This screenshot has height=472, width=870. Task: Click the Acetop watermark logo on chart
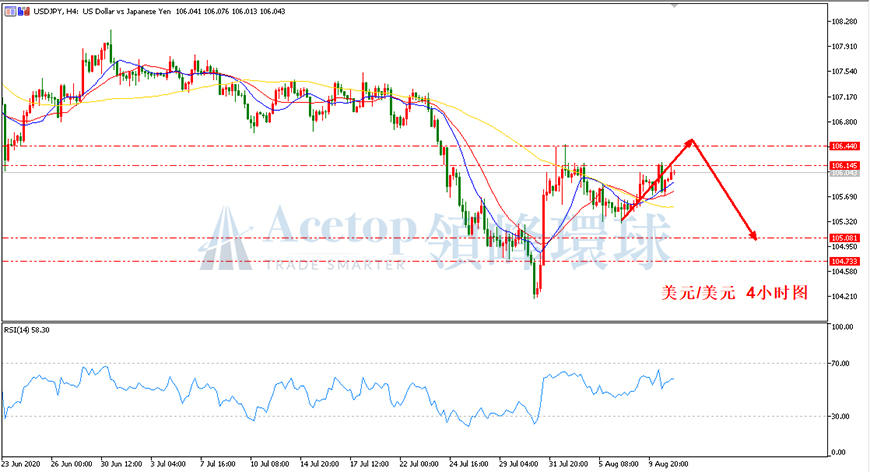pos(226,239)
